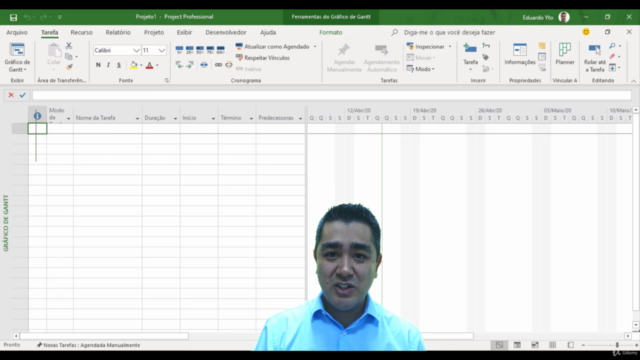Click the Task Notes yellow icon
640x360 pixels.
click(542, 46)
